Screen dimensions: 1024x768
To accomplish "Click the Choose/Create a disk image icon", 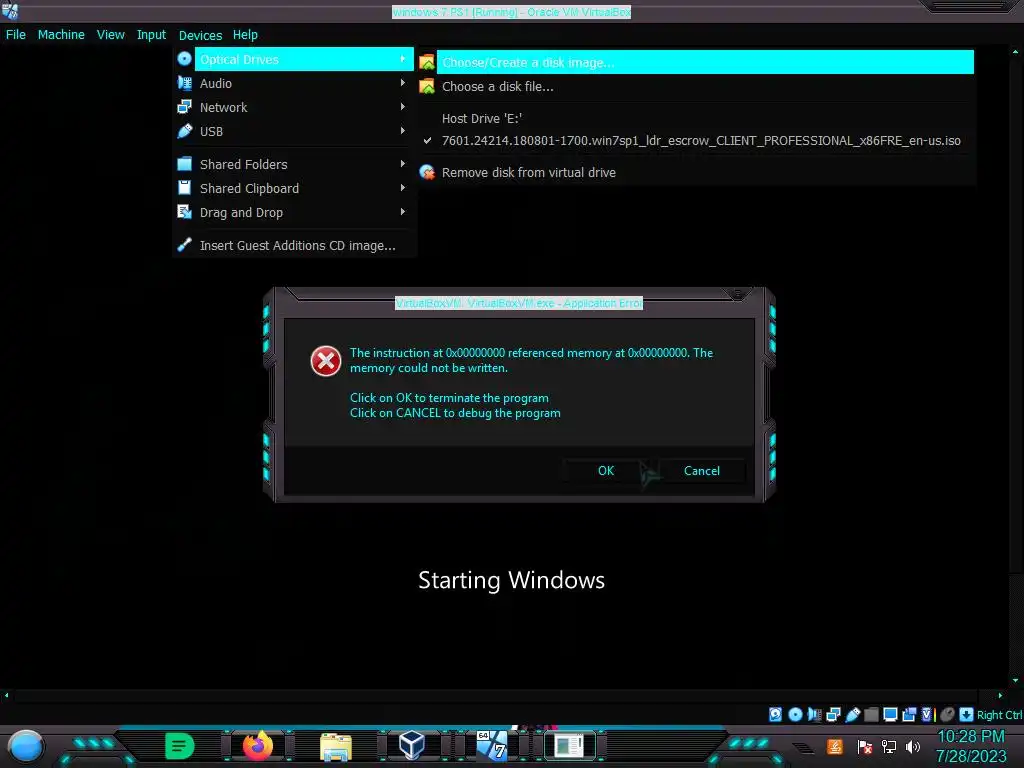I will pyautogui.click(x=426, y=62).
